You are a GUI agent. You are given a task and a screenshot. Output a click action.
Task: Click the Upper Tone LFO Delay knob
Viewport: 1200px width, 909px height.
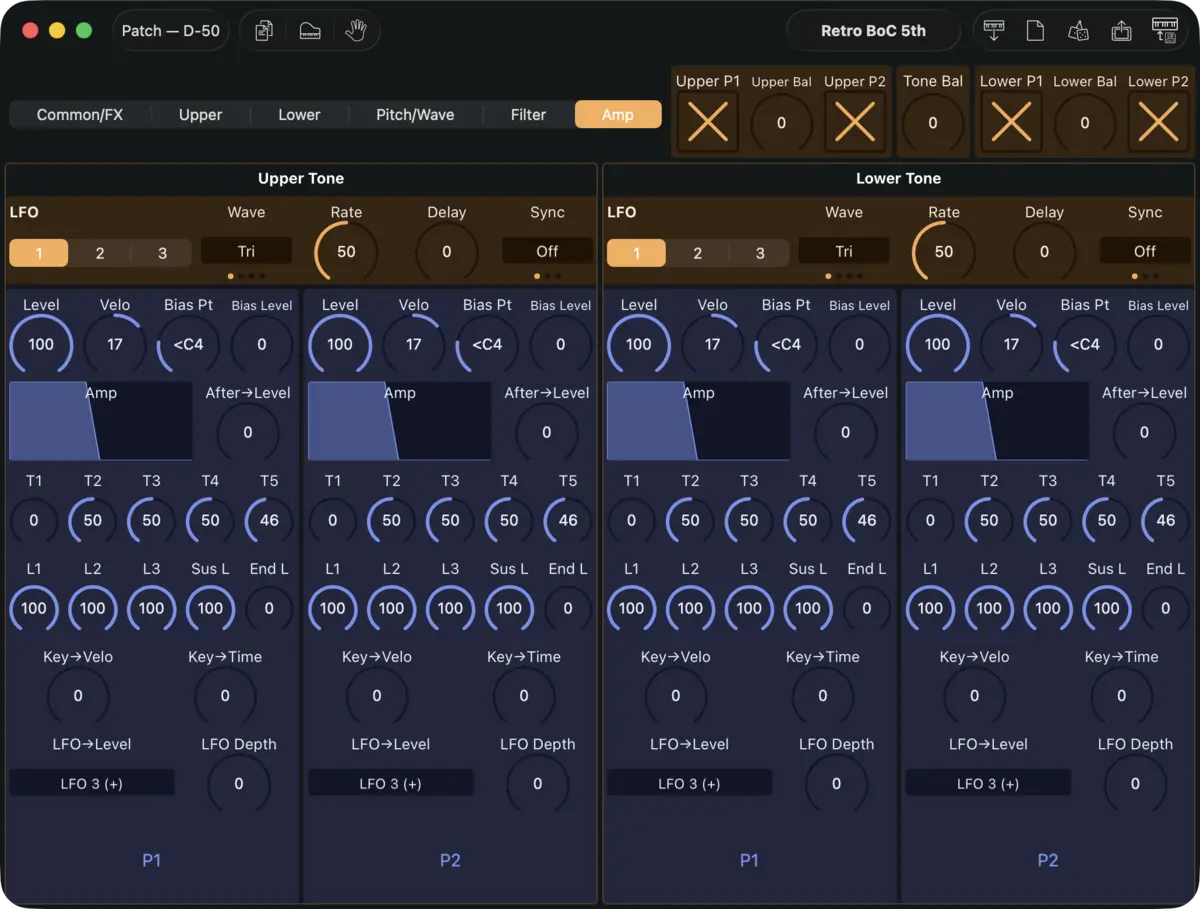447,251
